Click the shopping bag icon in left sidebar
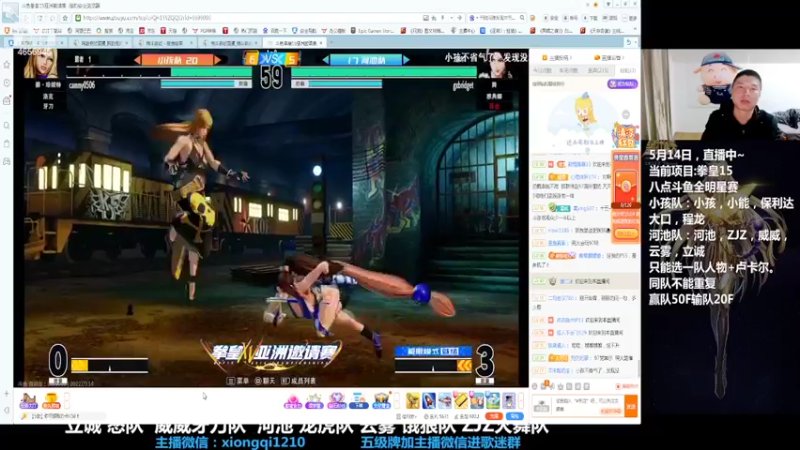800x450 pixels. click(7, 143)
